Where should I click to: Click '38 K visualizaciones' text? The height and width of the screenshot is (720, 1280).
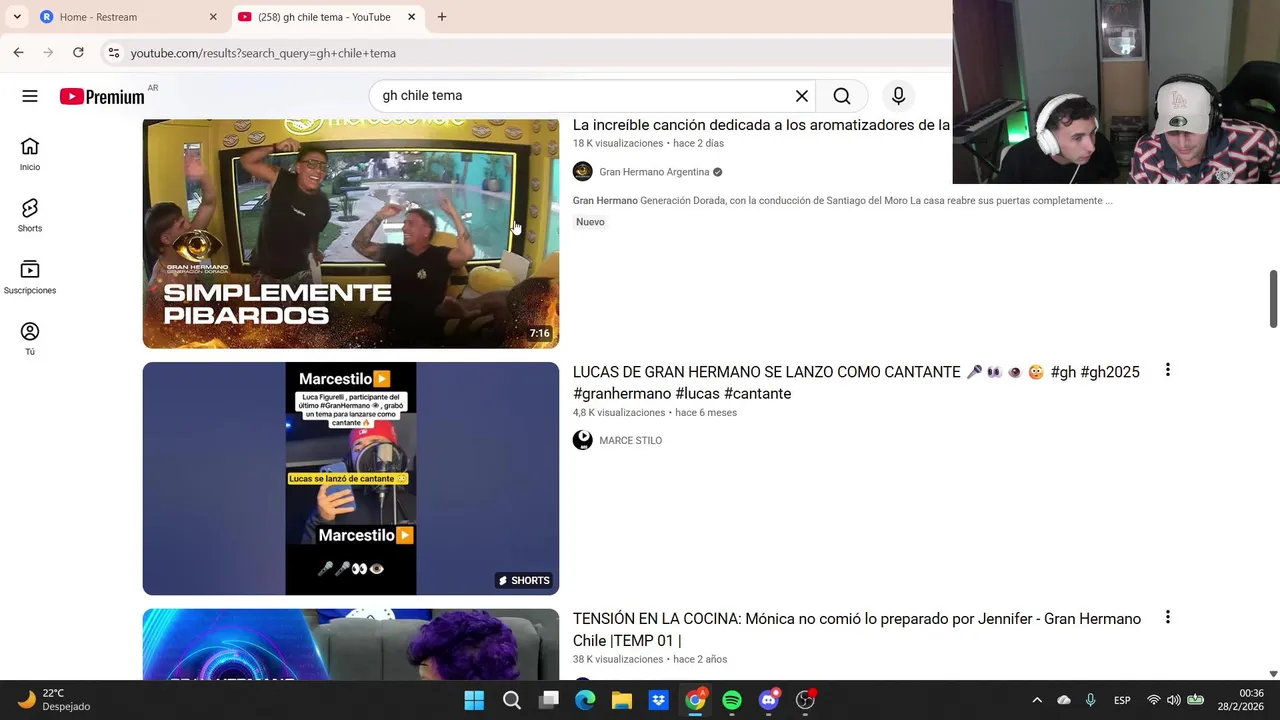(618, 659)
